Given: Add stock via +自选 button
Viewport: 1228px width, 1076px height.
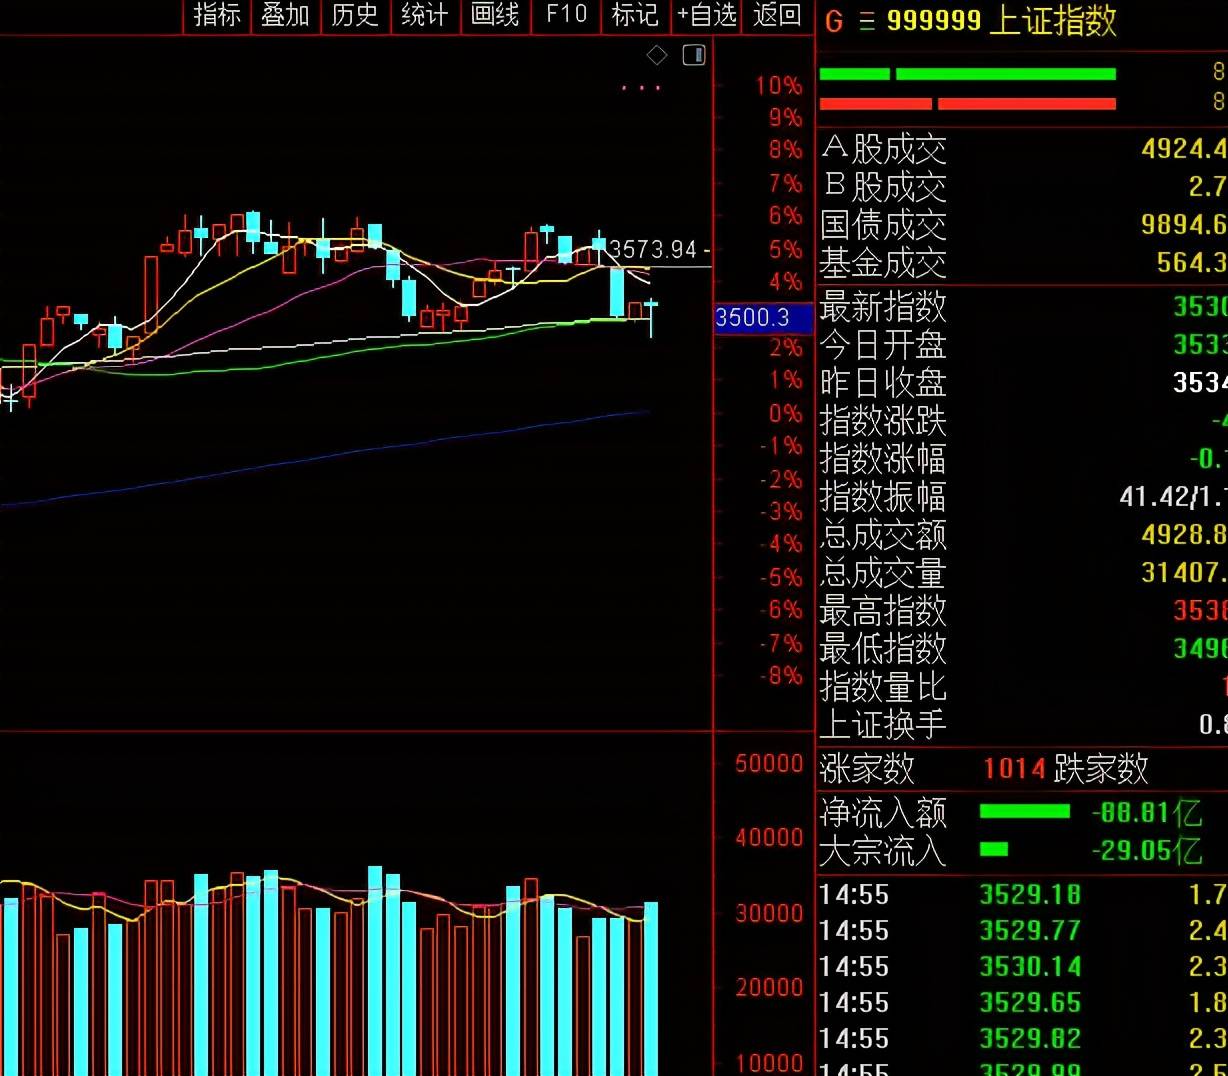Looking at the screenshot, I should (707, 15).
